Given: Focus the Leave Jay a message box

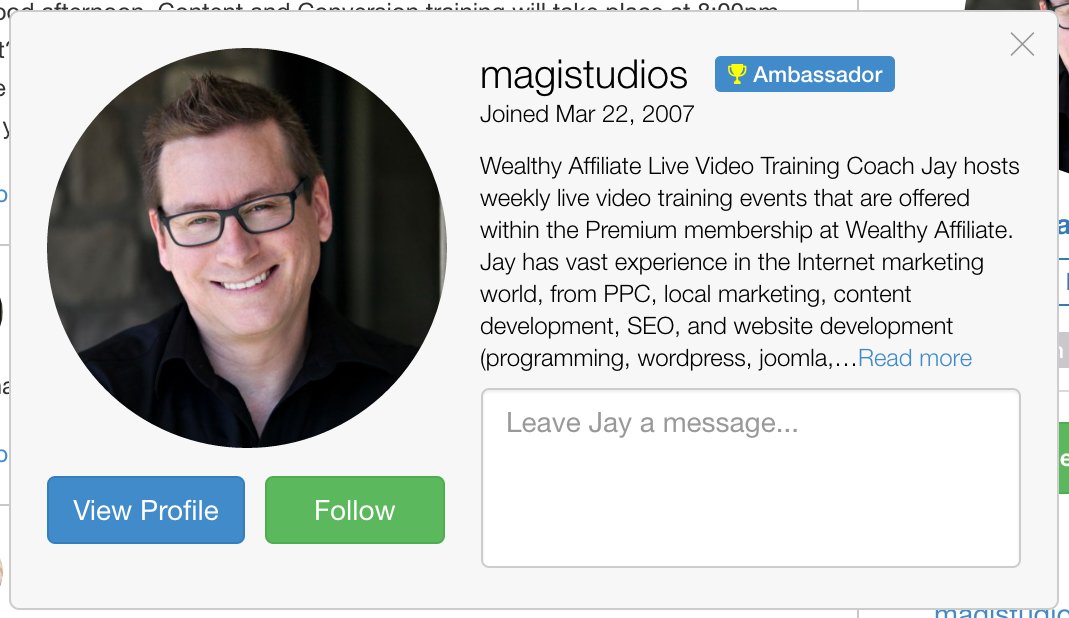Looking at the screenshot, I should click(751, 477).
